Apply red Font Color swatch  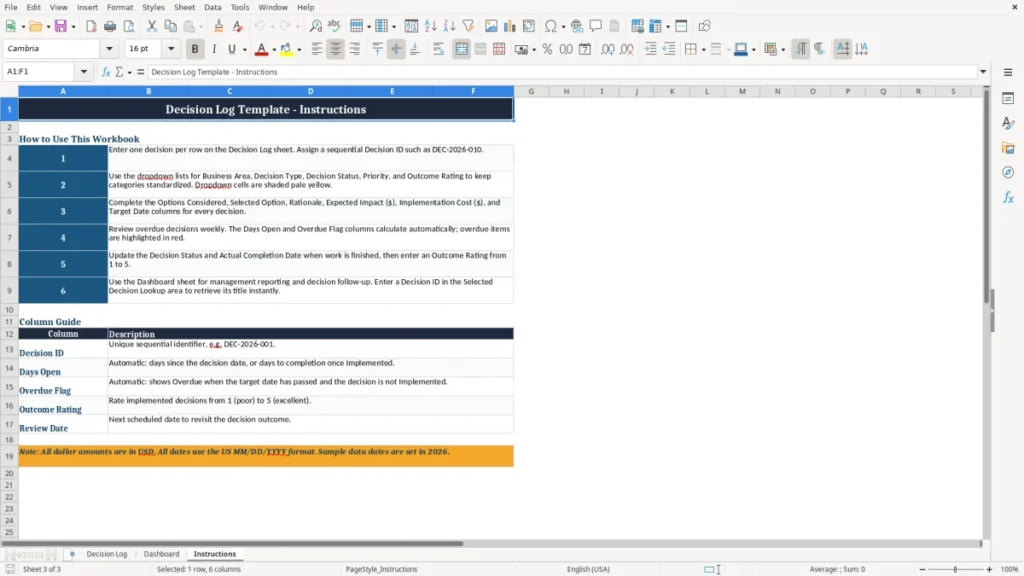click(261, 49)
